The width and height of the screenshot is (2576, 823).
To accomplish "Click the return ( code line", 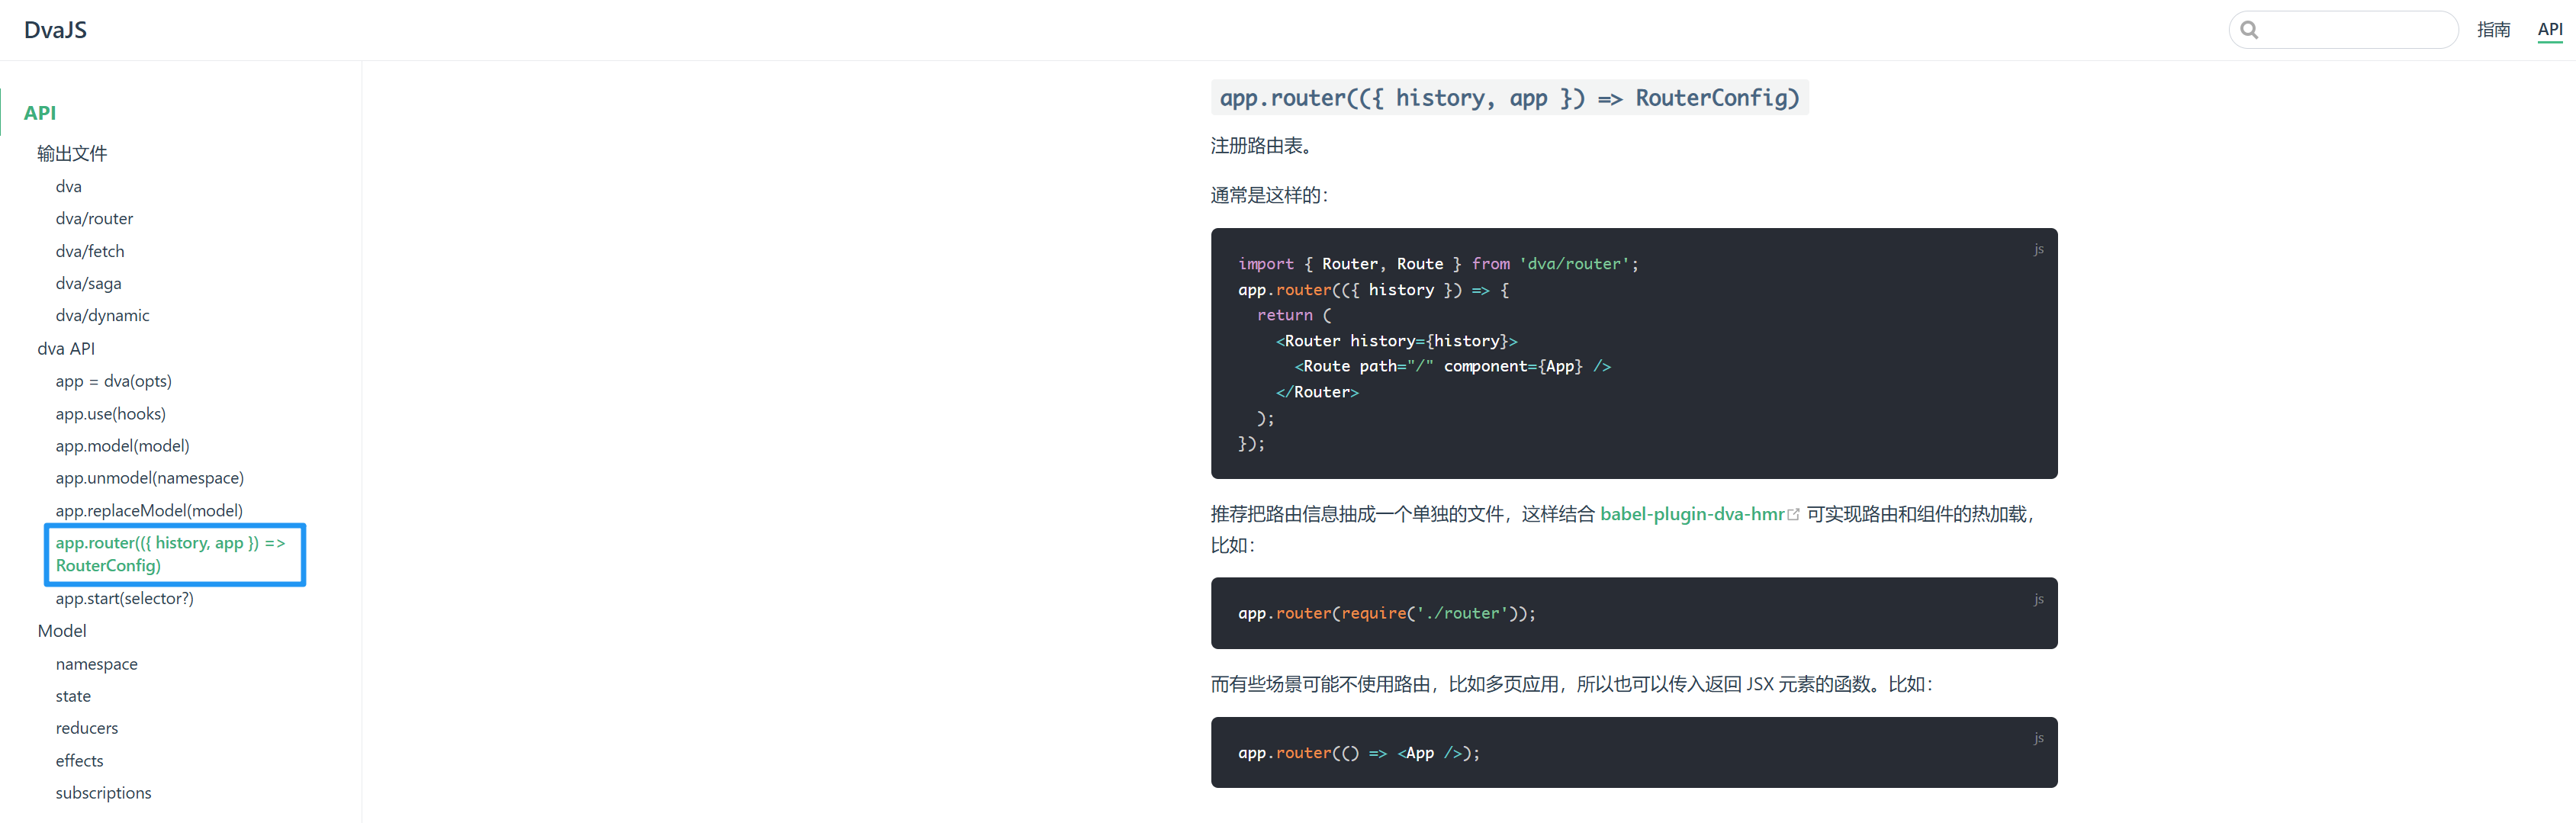I will 1294,315.
